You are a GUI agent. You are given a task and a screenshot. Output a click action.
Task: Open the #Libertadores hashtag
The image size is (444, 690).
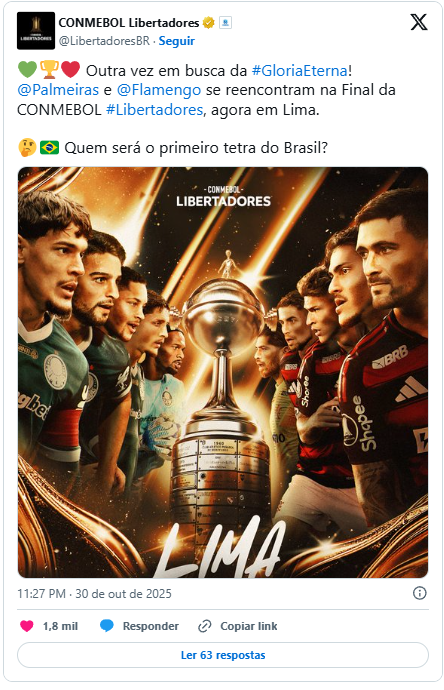click(154, 109)
